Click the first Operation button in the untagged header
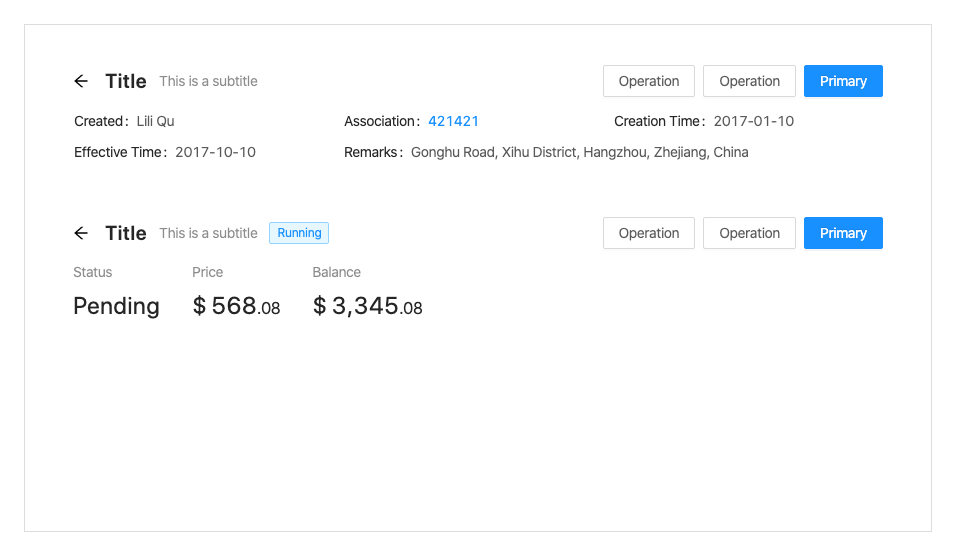Viewport: 956px width, 556px height. [x=648, y=81]
